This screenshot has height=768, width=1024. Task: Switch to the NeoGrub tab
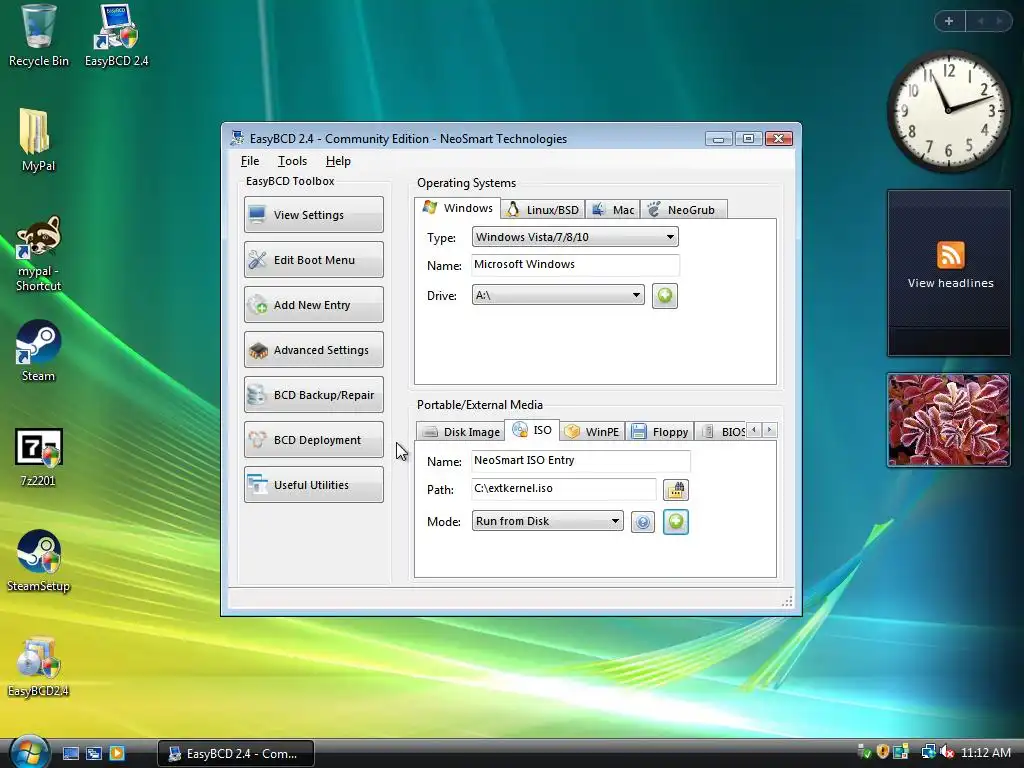(683, 210)
